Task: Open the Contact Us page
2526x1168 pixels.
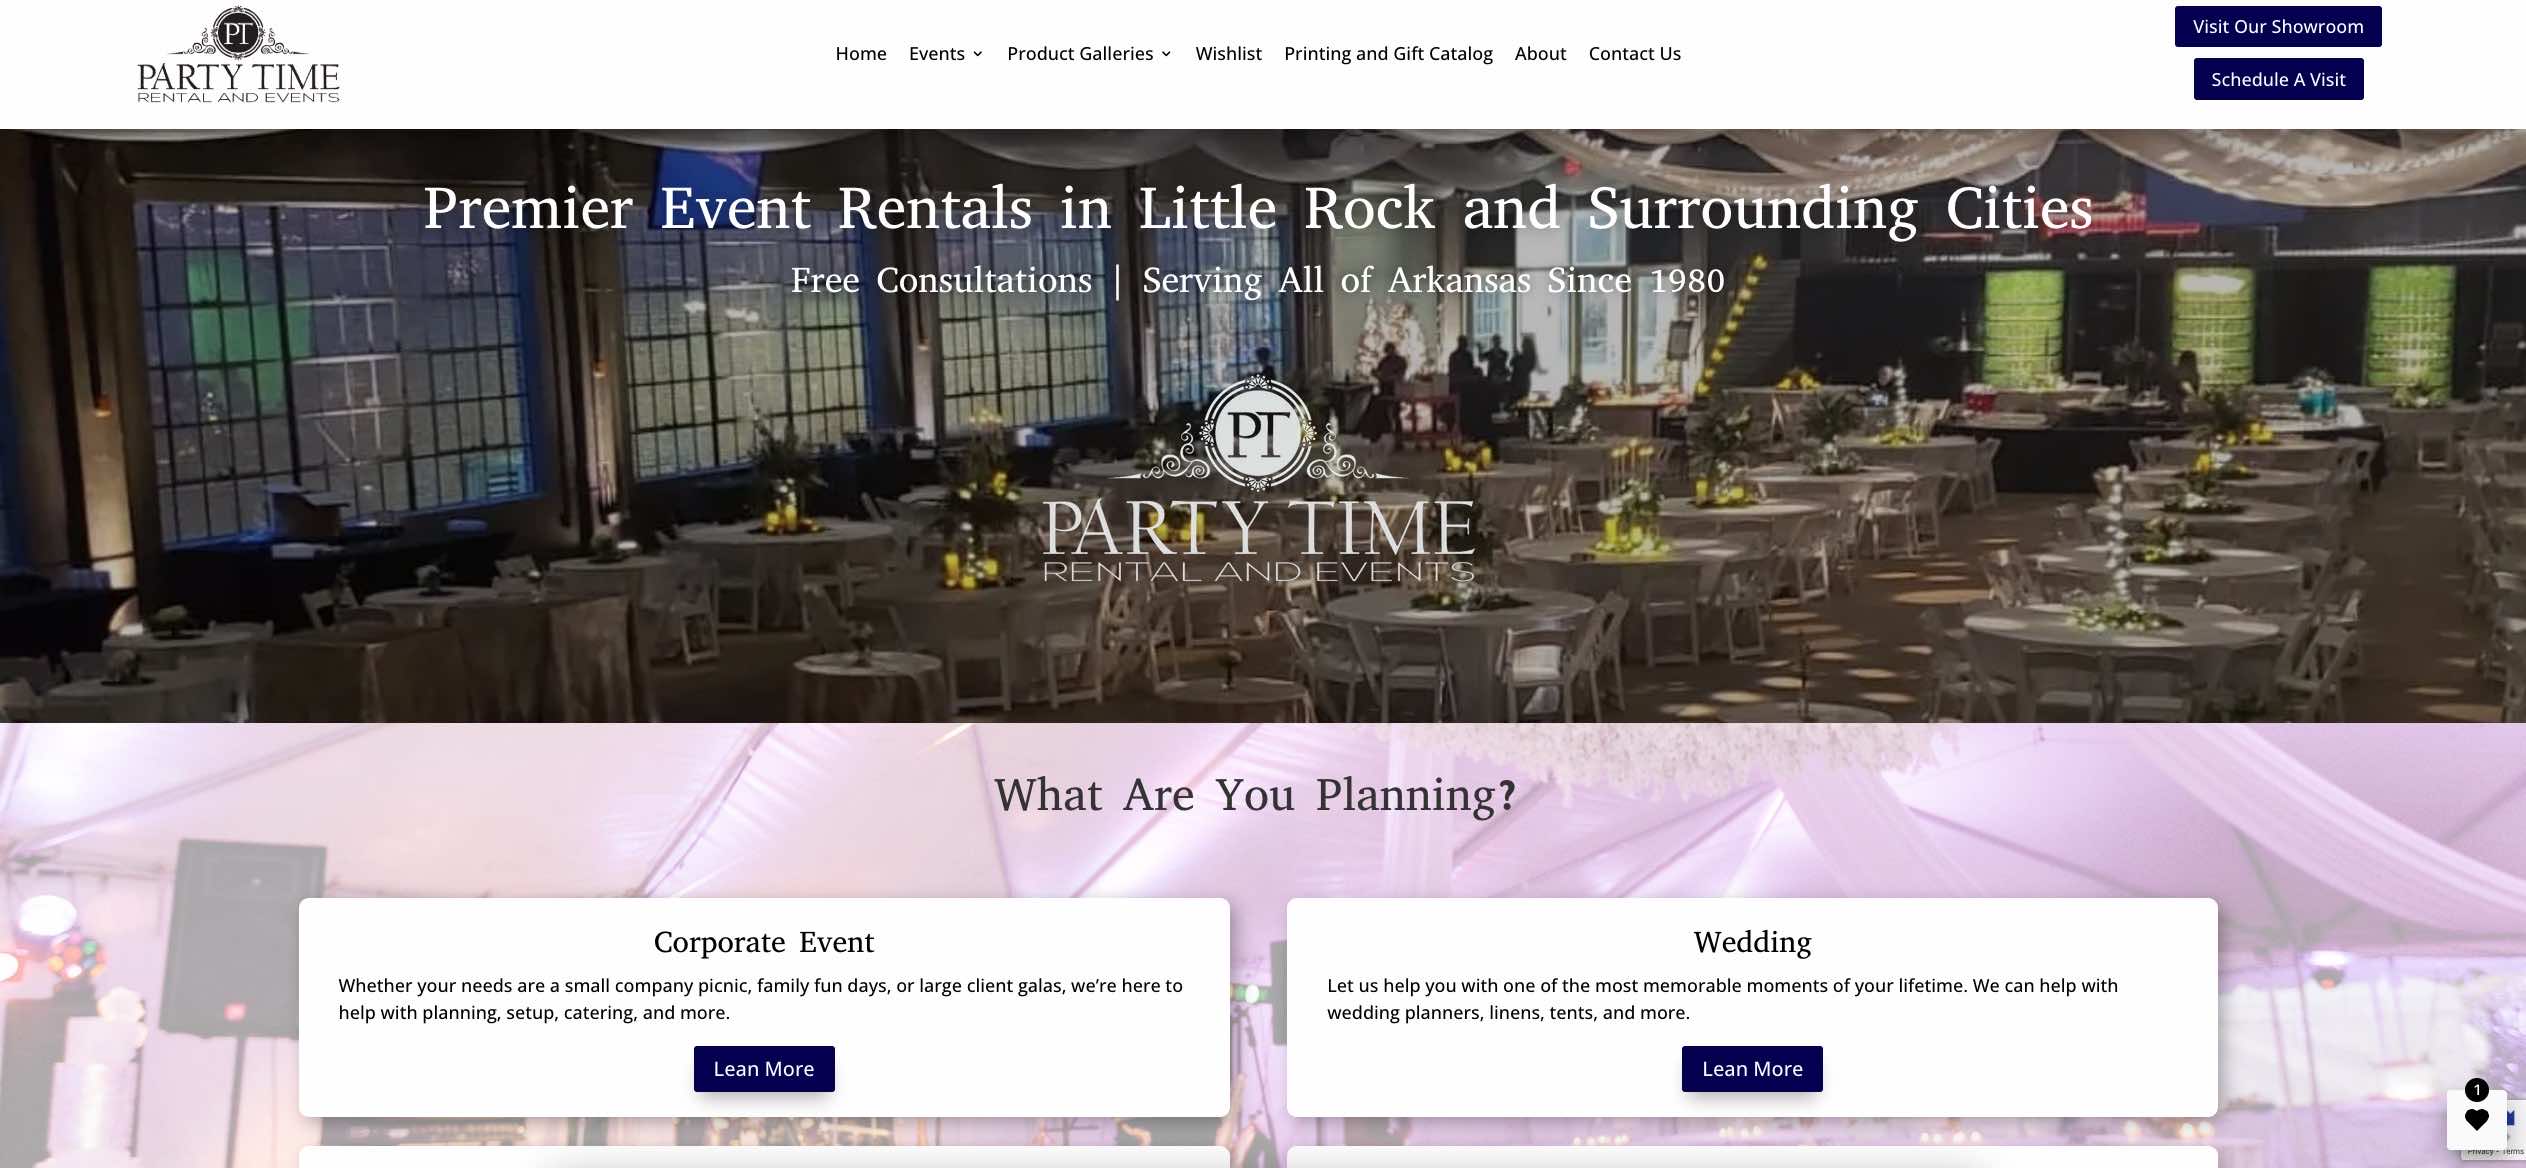Action: pyautogui.click(x=1634, y=54)
